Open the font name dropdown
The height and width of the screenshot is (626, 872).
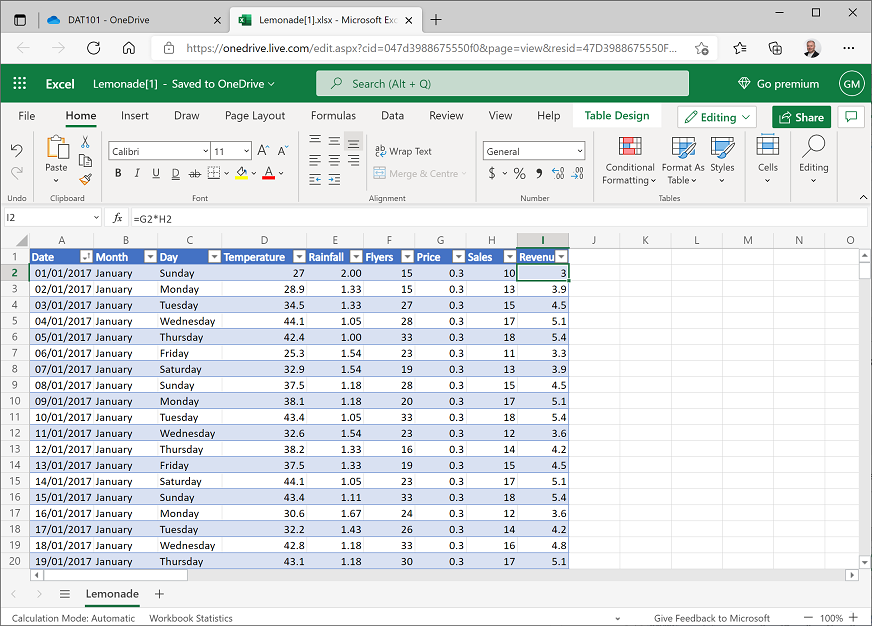click(205, 151)
